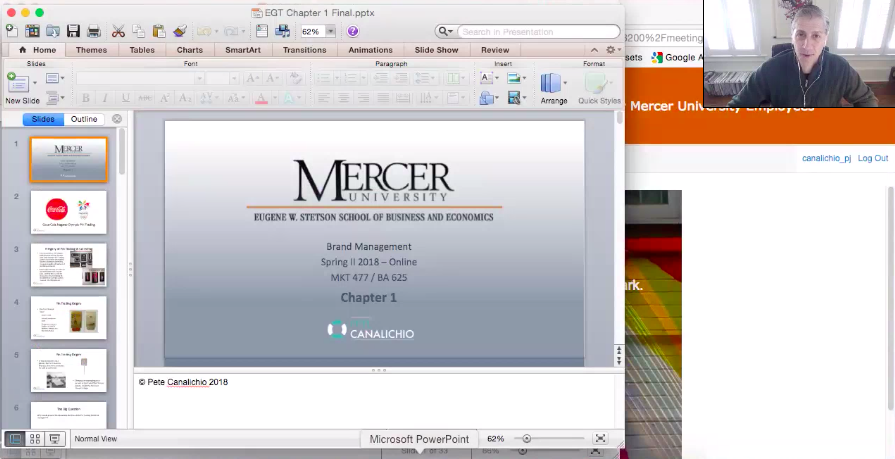
Task: Click the Open file icon
Action: tap(53, 31)
